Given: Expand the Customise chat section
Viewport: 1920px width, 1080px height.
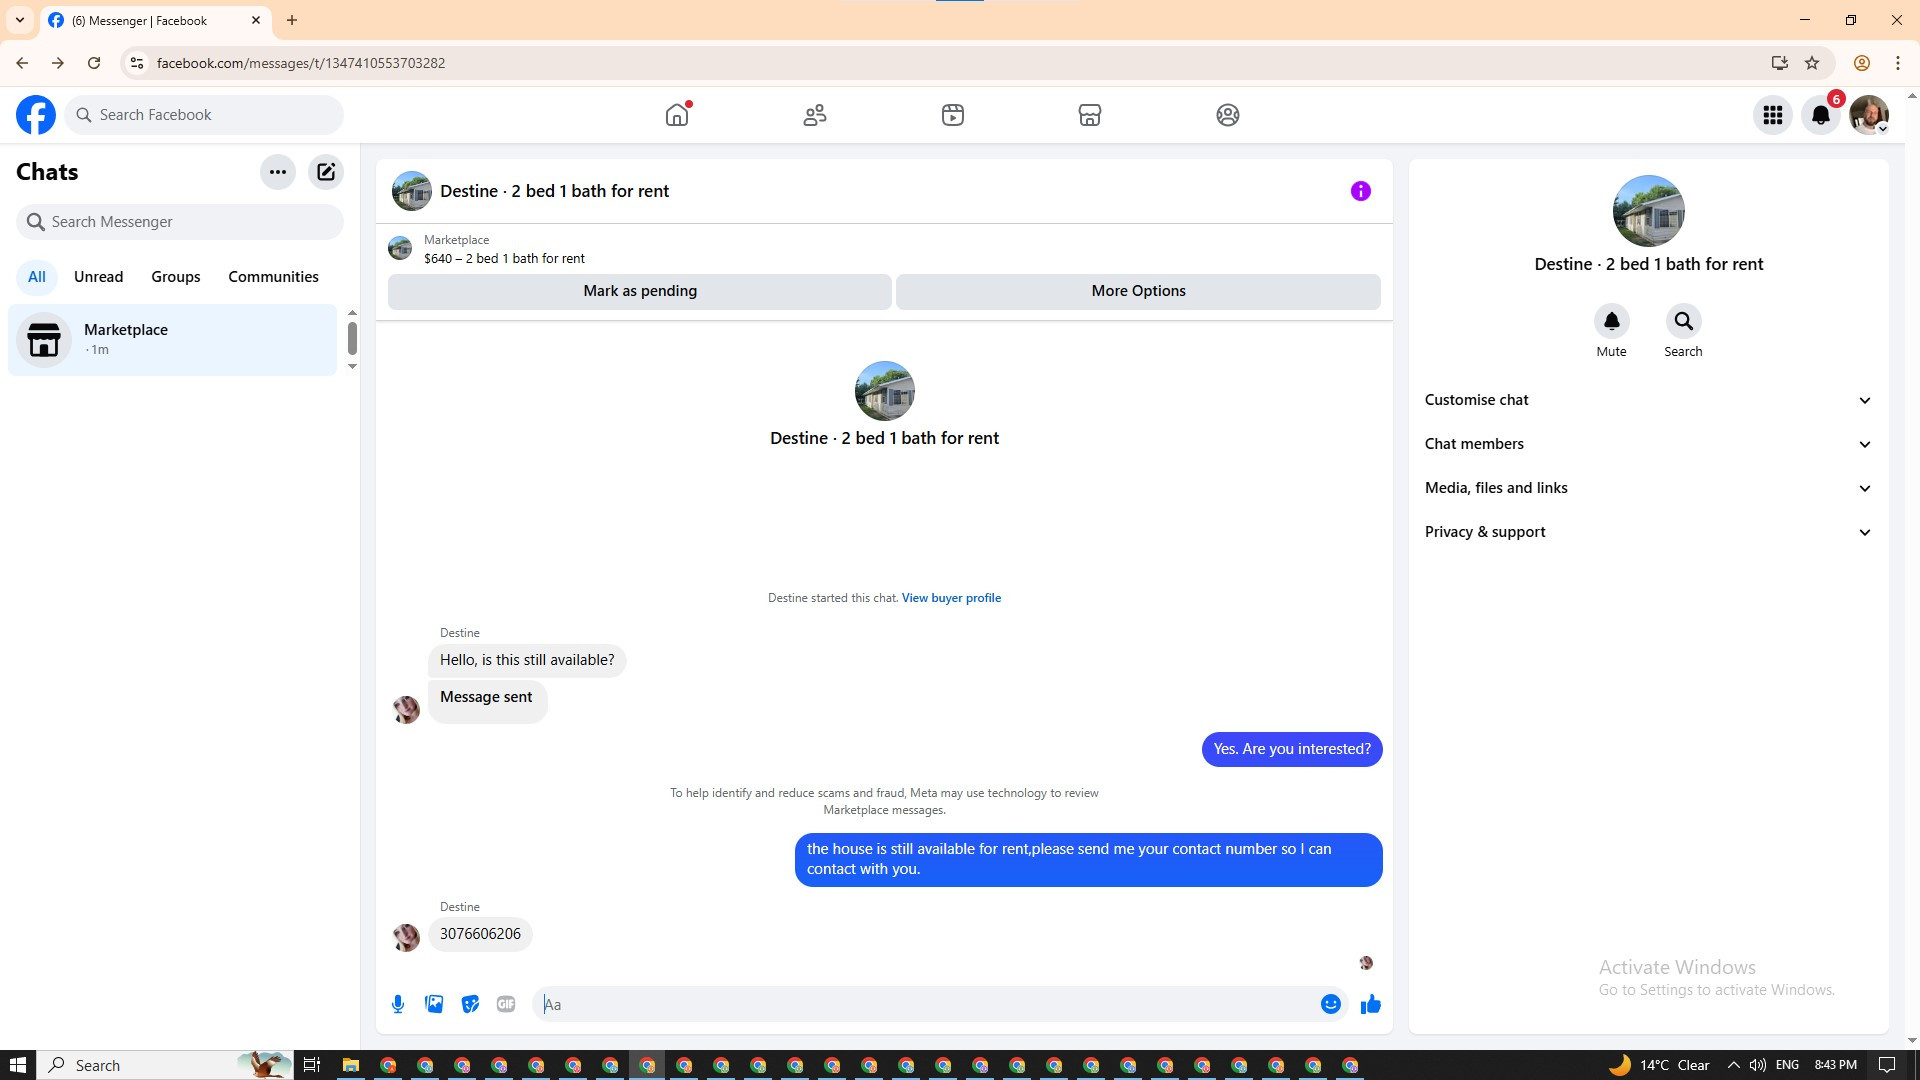Looking at the screenshot, I should (x=1648, y=400).
